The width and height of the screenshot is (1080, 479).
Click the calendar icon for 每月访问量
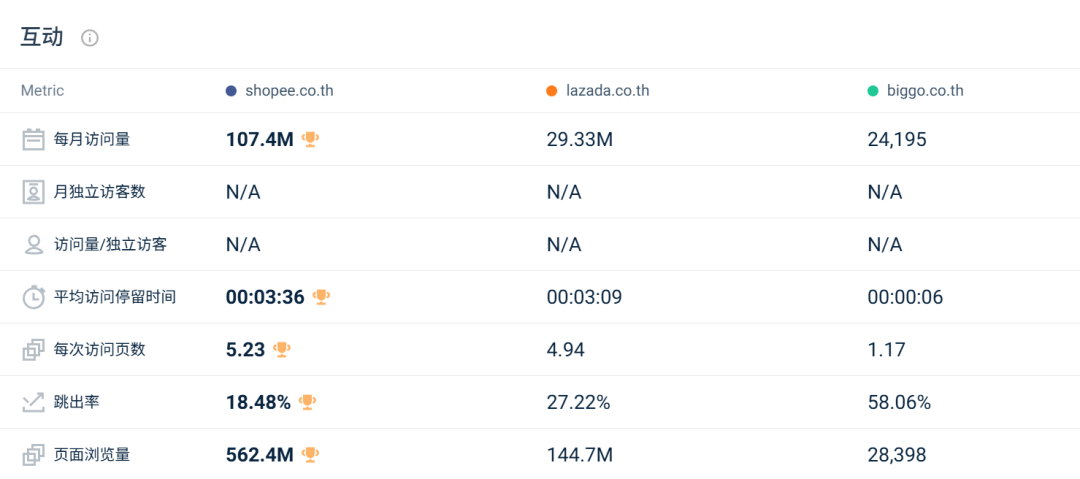click(x=32, y=140)
